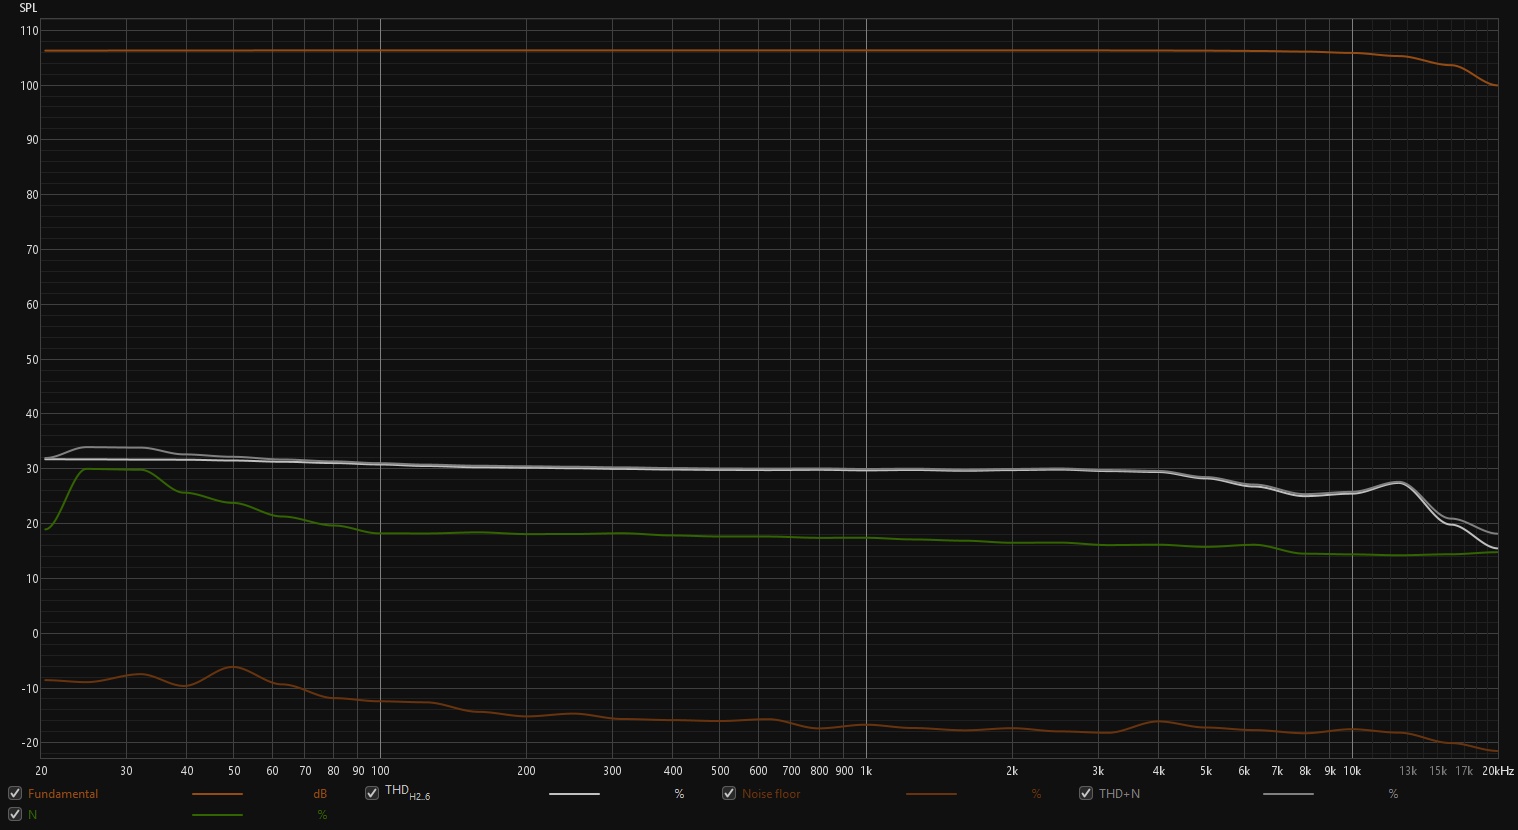Click the Fundamental legend label
The width and height of the screenshot is (1518, 830).
pyautogui.click(x=63, y=794)
